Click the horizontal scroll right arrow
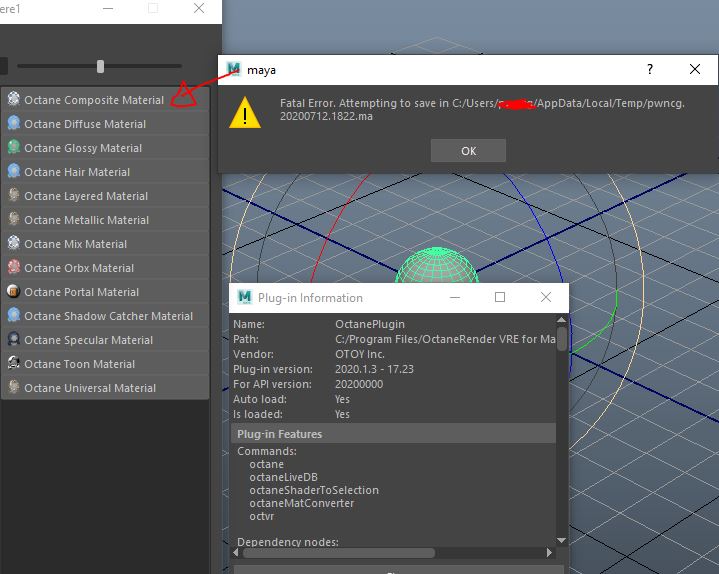Image resolution: width=719 pixels, height=574 pixels. click(549, 553)
